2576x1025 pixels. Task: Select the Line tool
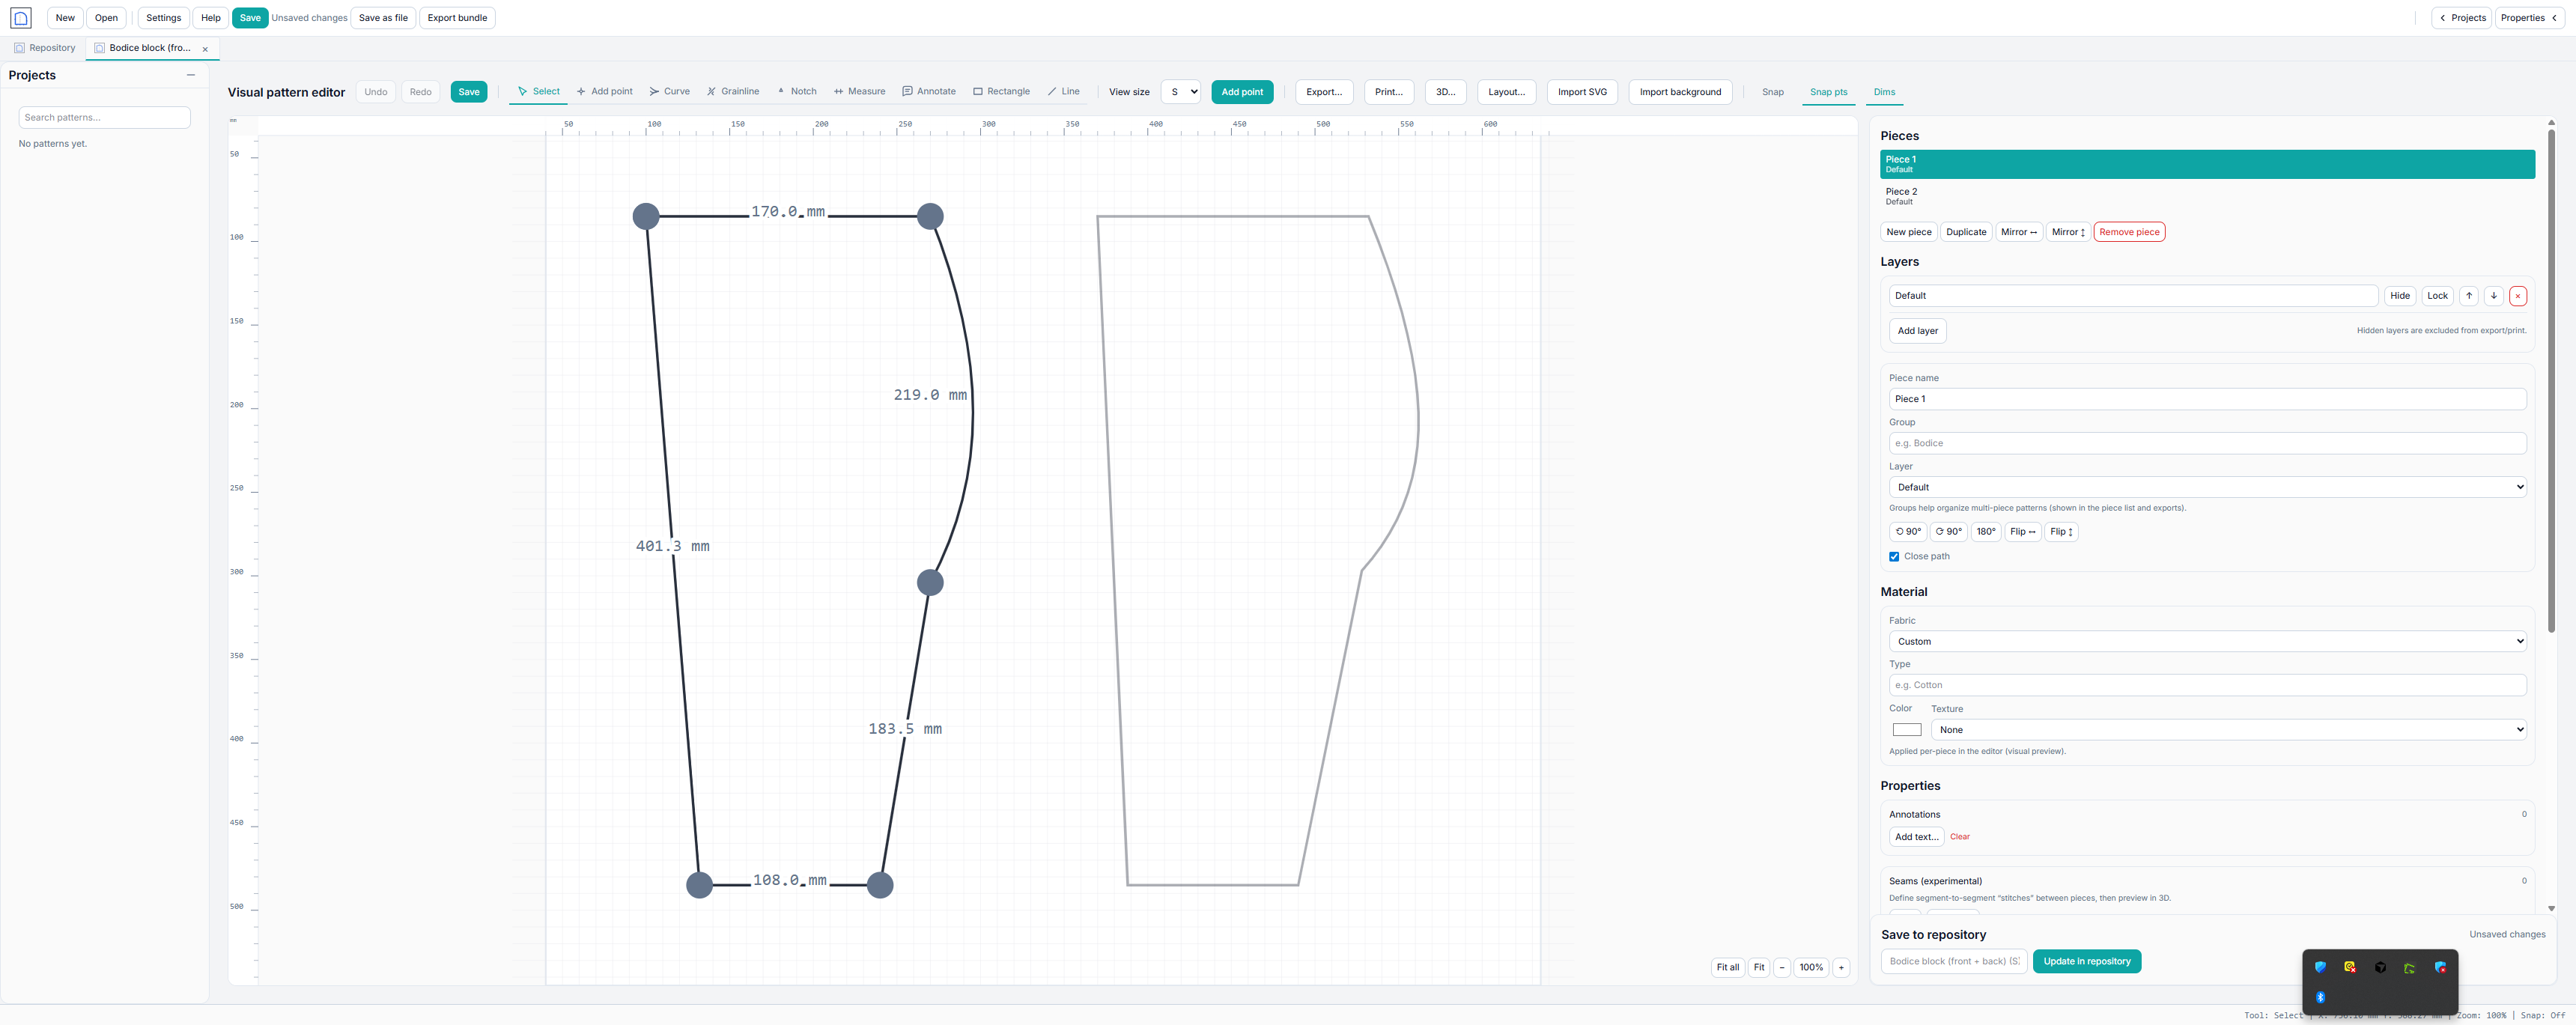[x=1063, y=91]
